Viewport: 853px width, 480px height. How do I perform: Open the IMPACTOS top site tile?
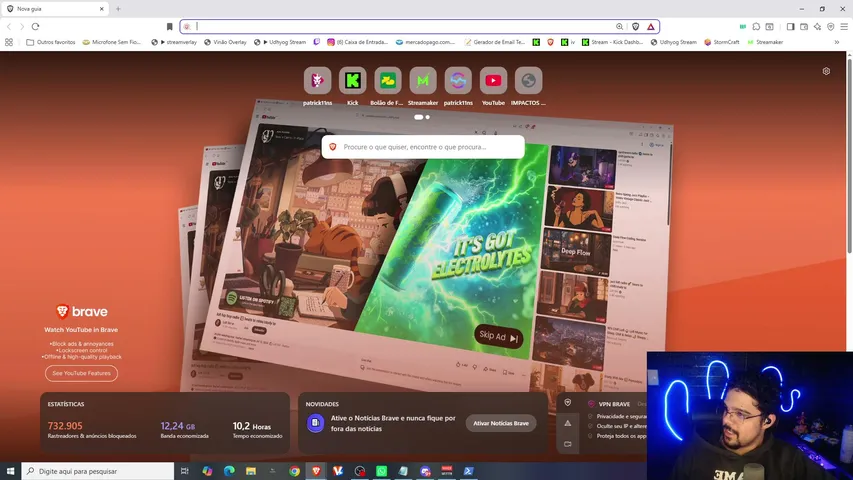click(x=528, y=86)
